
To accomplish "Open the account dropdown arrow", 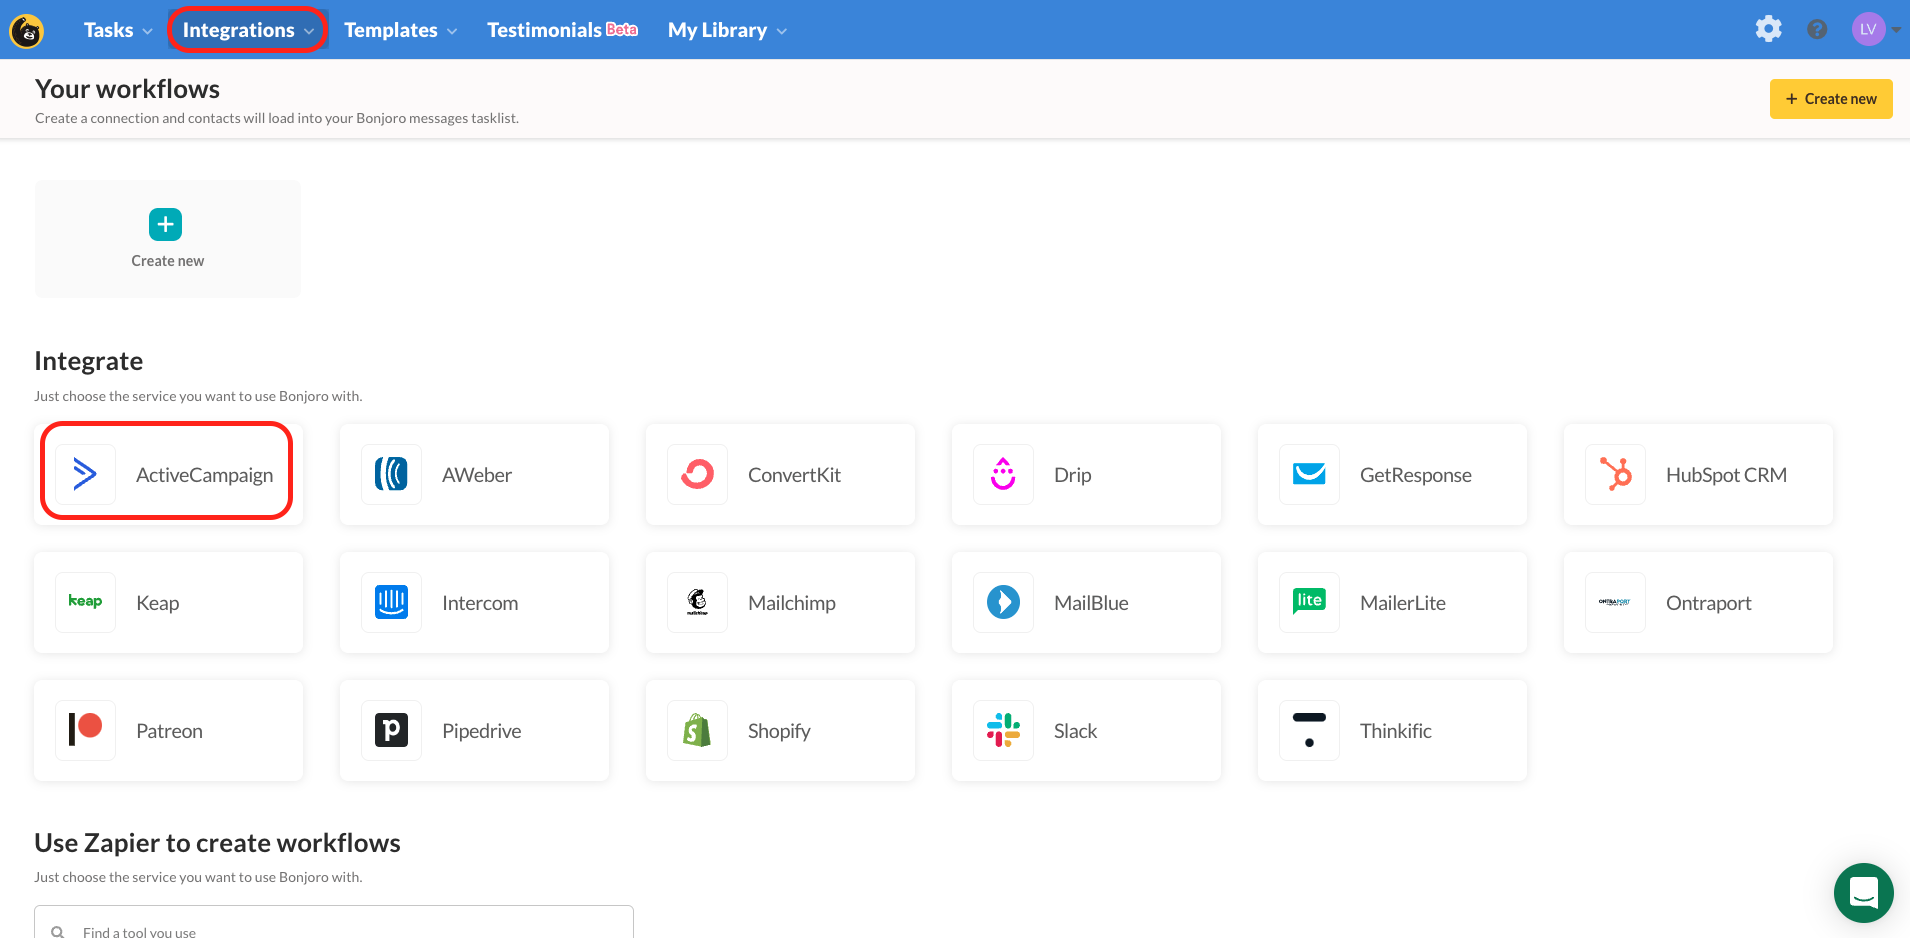I will point(1896,30).
